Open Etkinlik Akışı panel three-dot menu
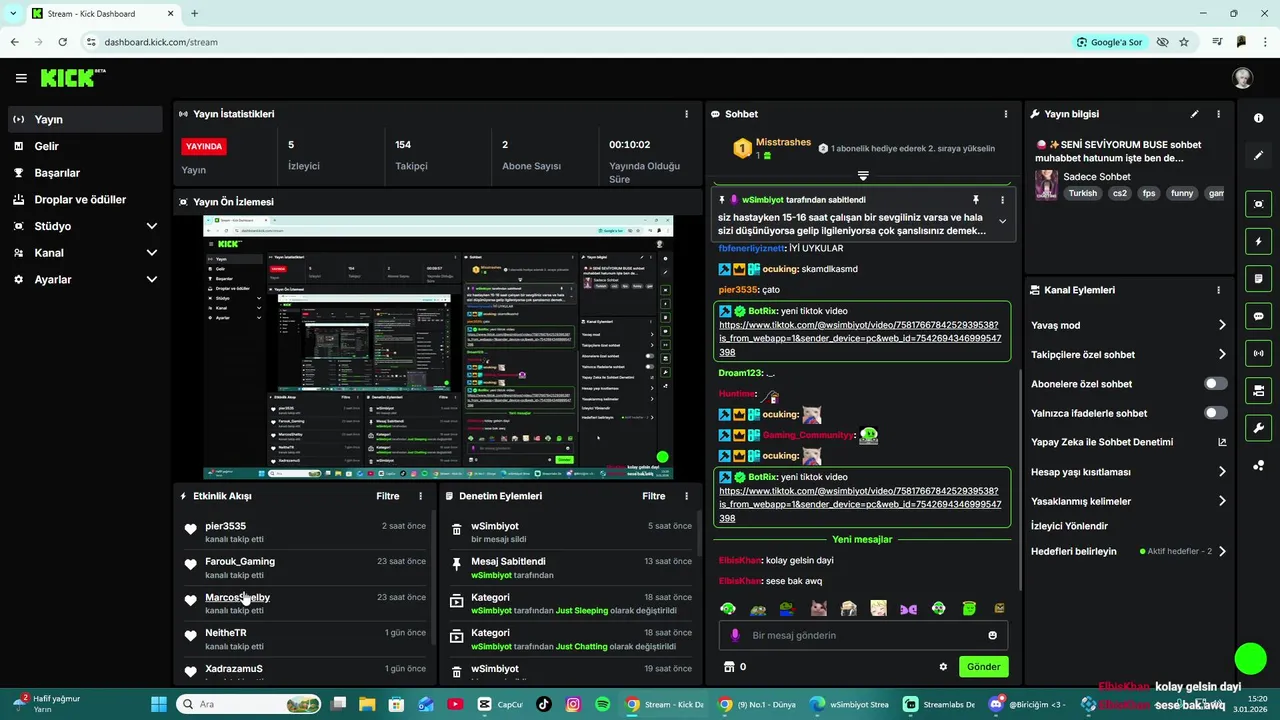The width and height of the screenshot is (1280, 720). pyautogui.click(x=420, y=496)
